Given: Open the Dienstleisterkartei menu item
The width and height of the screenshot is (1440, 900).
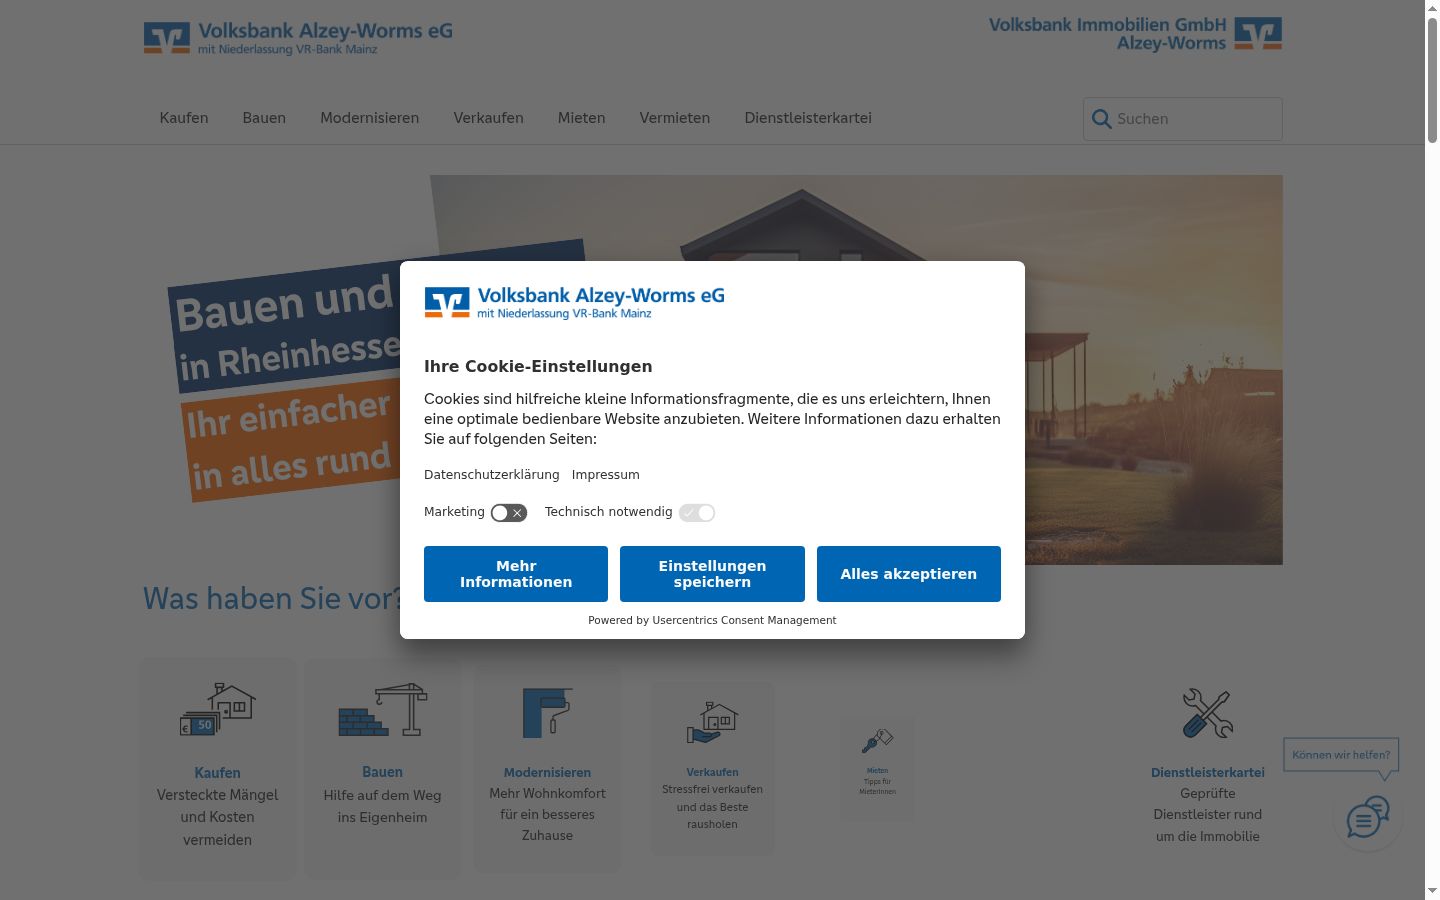Looking at the screenshot, I should [808, 118].
